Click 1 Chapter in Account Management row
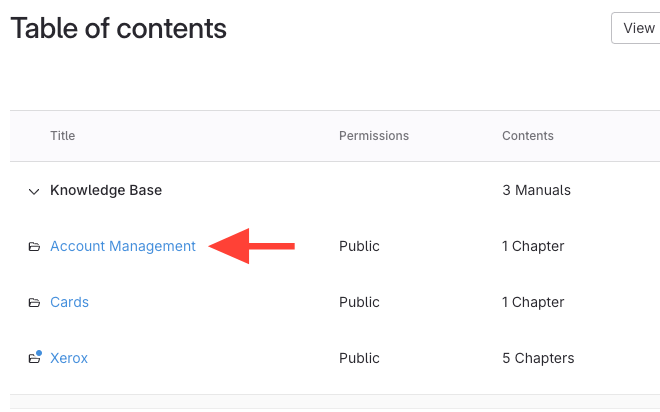Screen dimensions: 660x412 (x=533, y=246)
